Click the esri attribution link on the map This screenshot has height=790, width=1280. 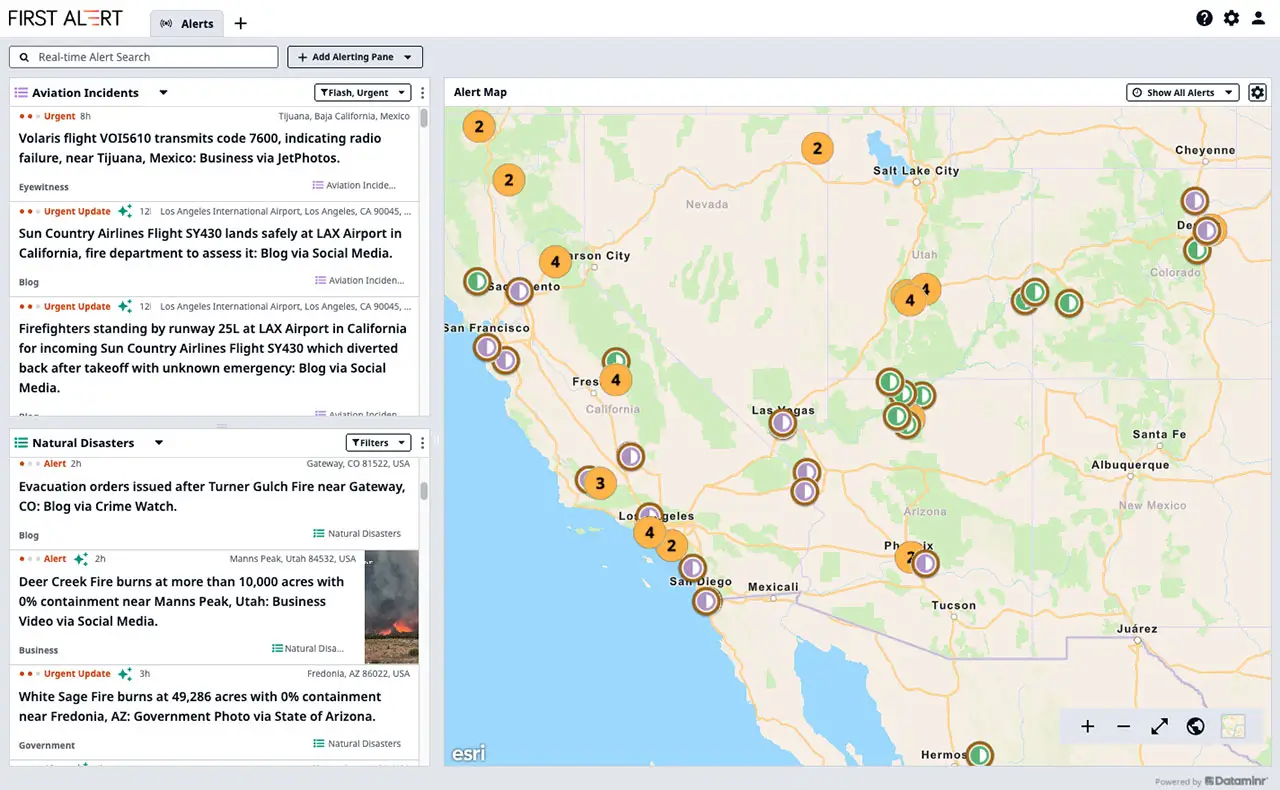(468, 753)
